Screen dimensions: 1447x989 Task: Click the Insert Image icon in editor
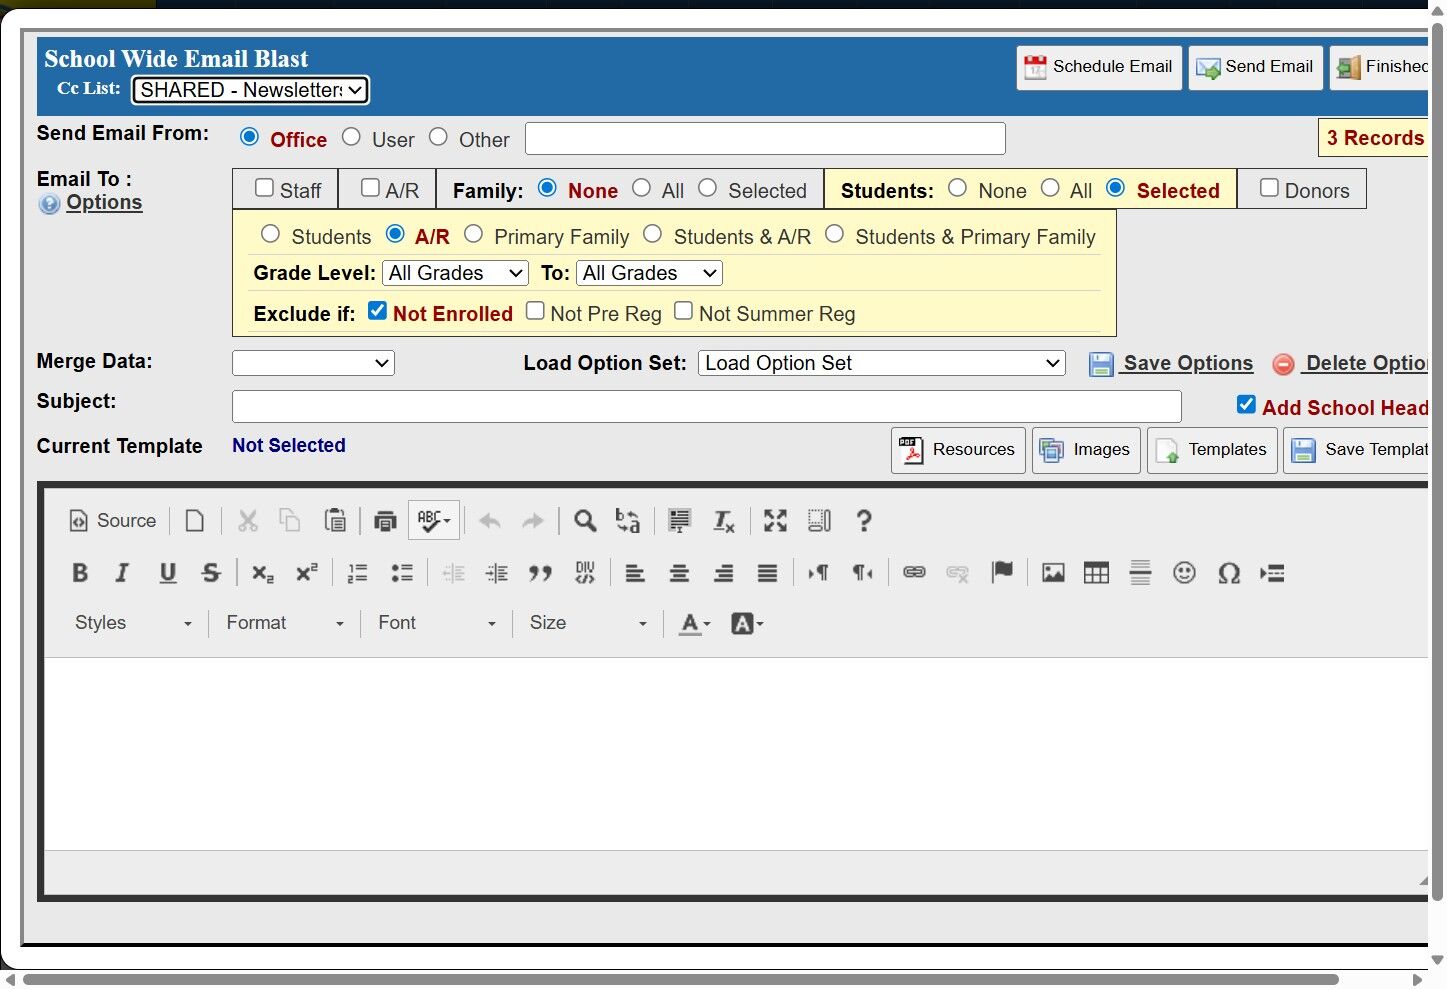pyautogui.click(x=1052, y=573)
